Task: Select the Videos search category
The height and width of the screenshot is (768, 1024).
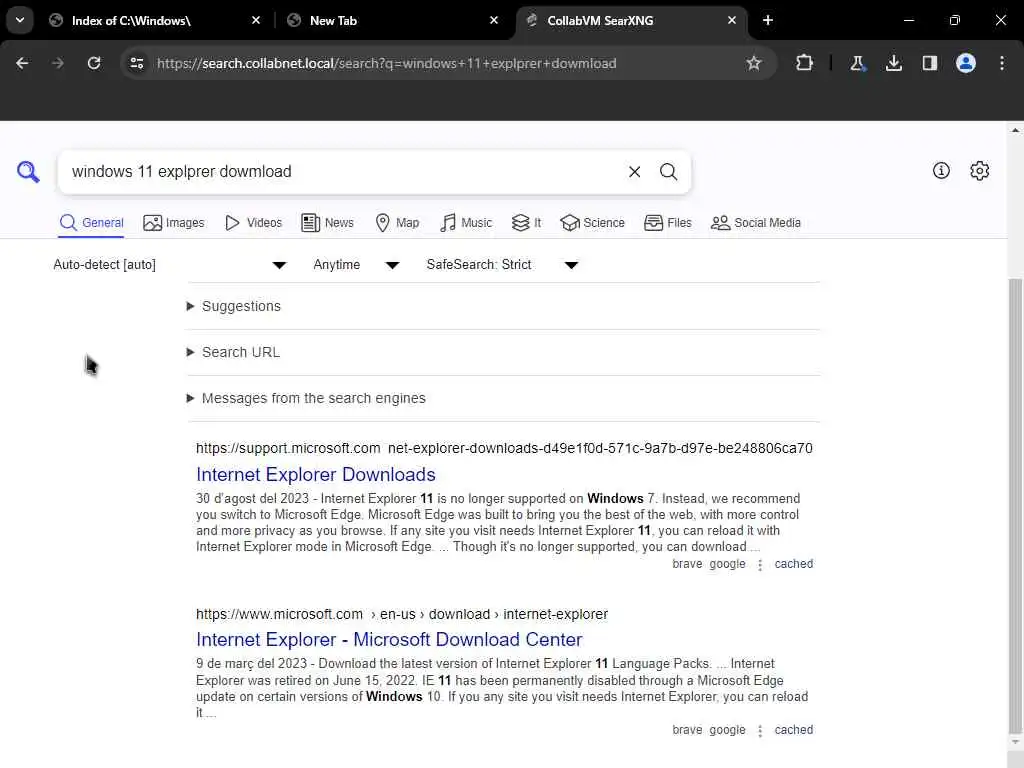Action: pos(253,223)
